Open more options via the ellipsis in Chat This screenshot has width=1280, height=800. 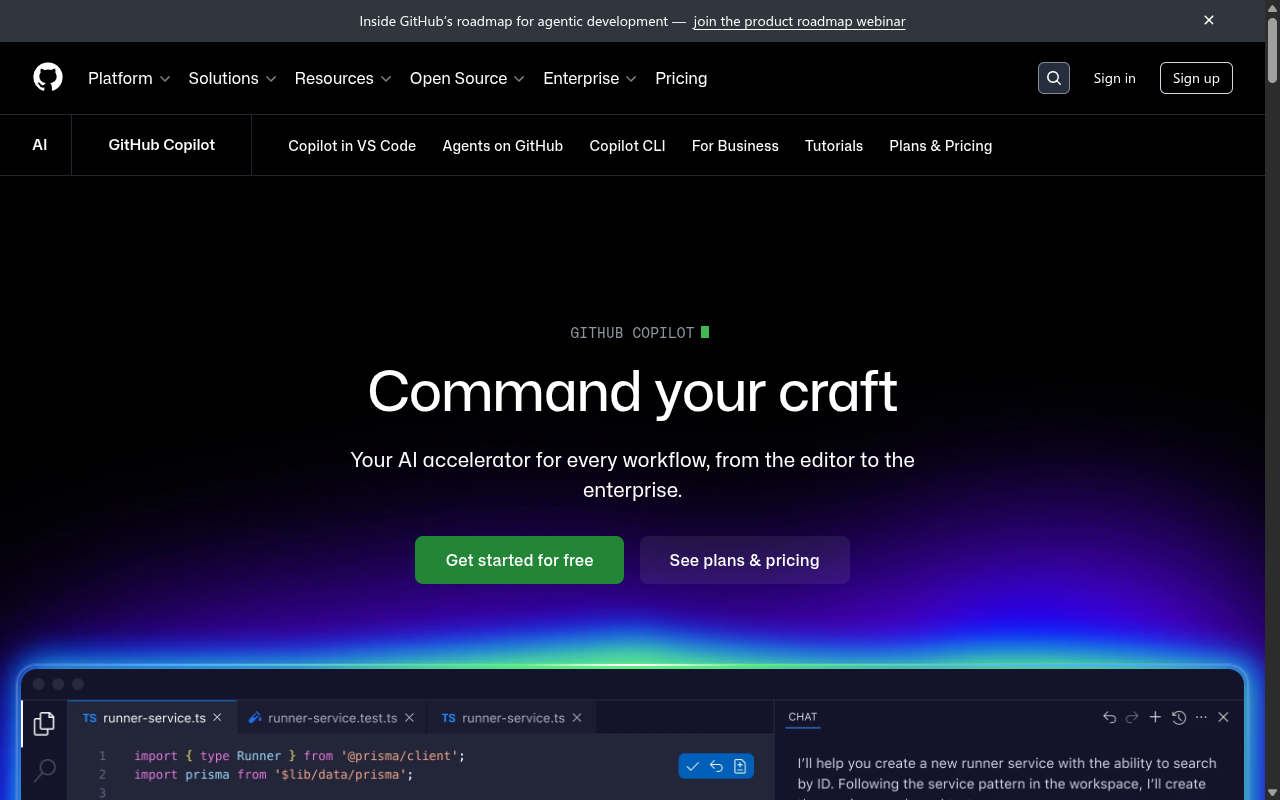point(1201,717)
